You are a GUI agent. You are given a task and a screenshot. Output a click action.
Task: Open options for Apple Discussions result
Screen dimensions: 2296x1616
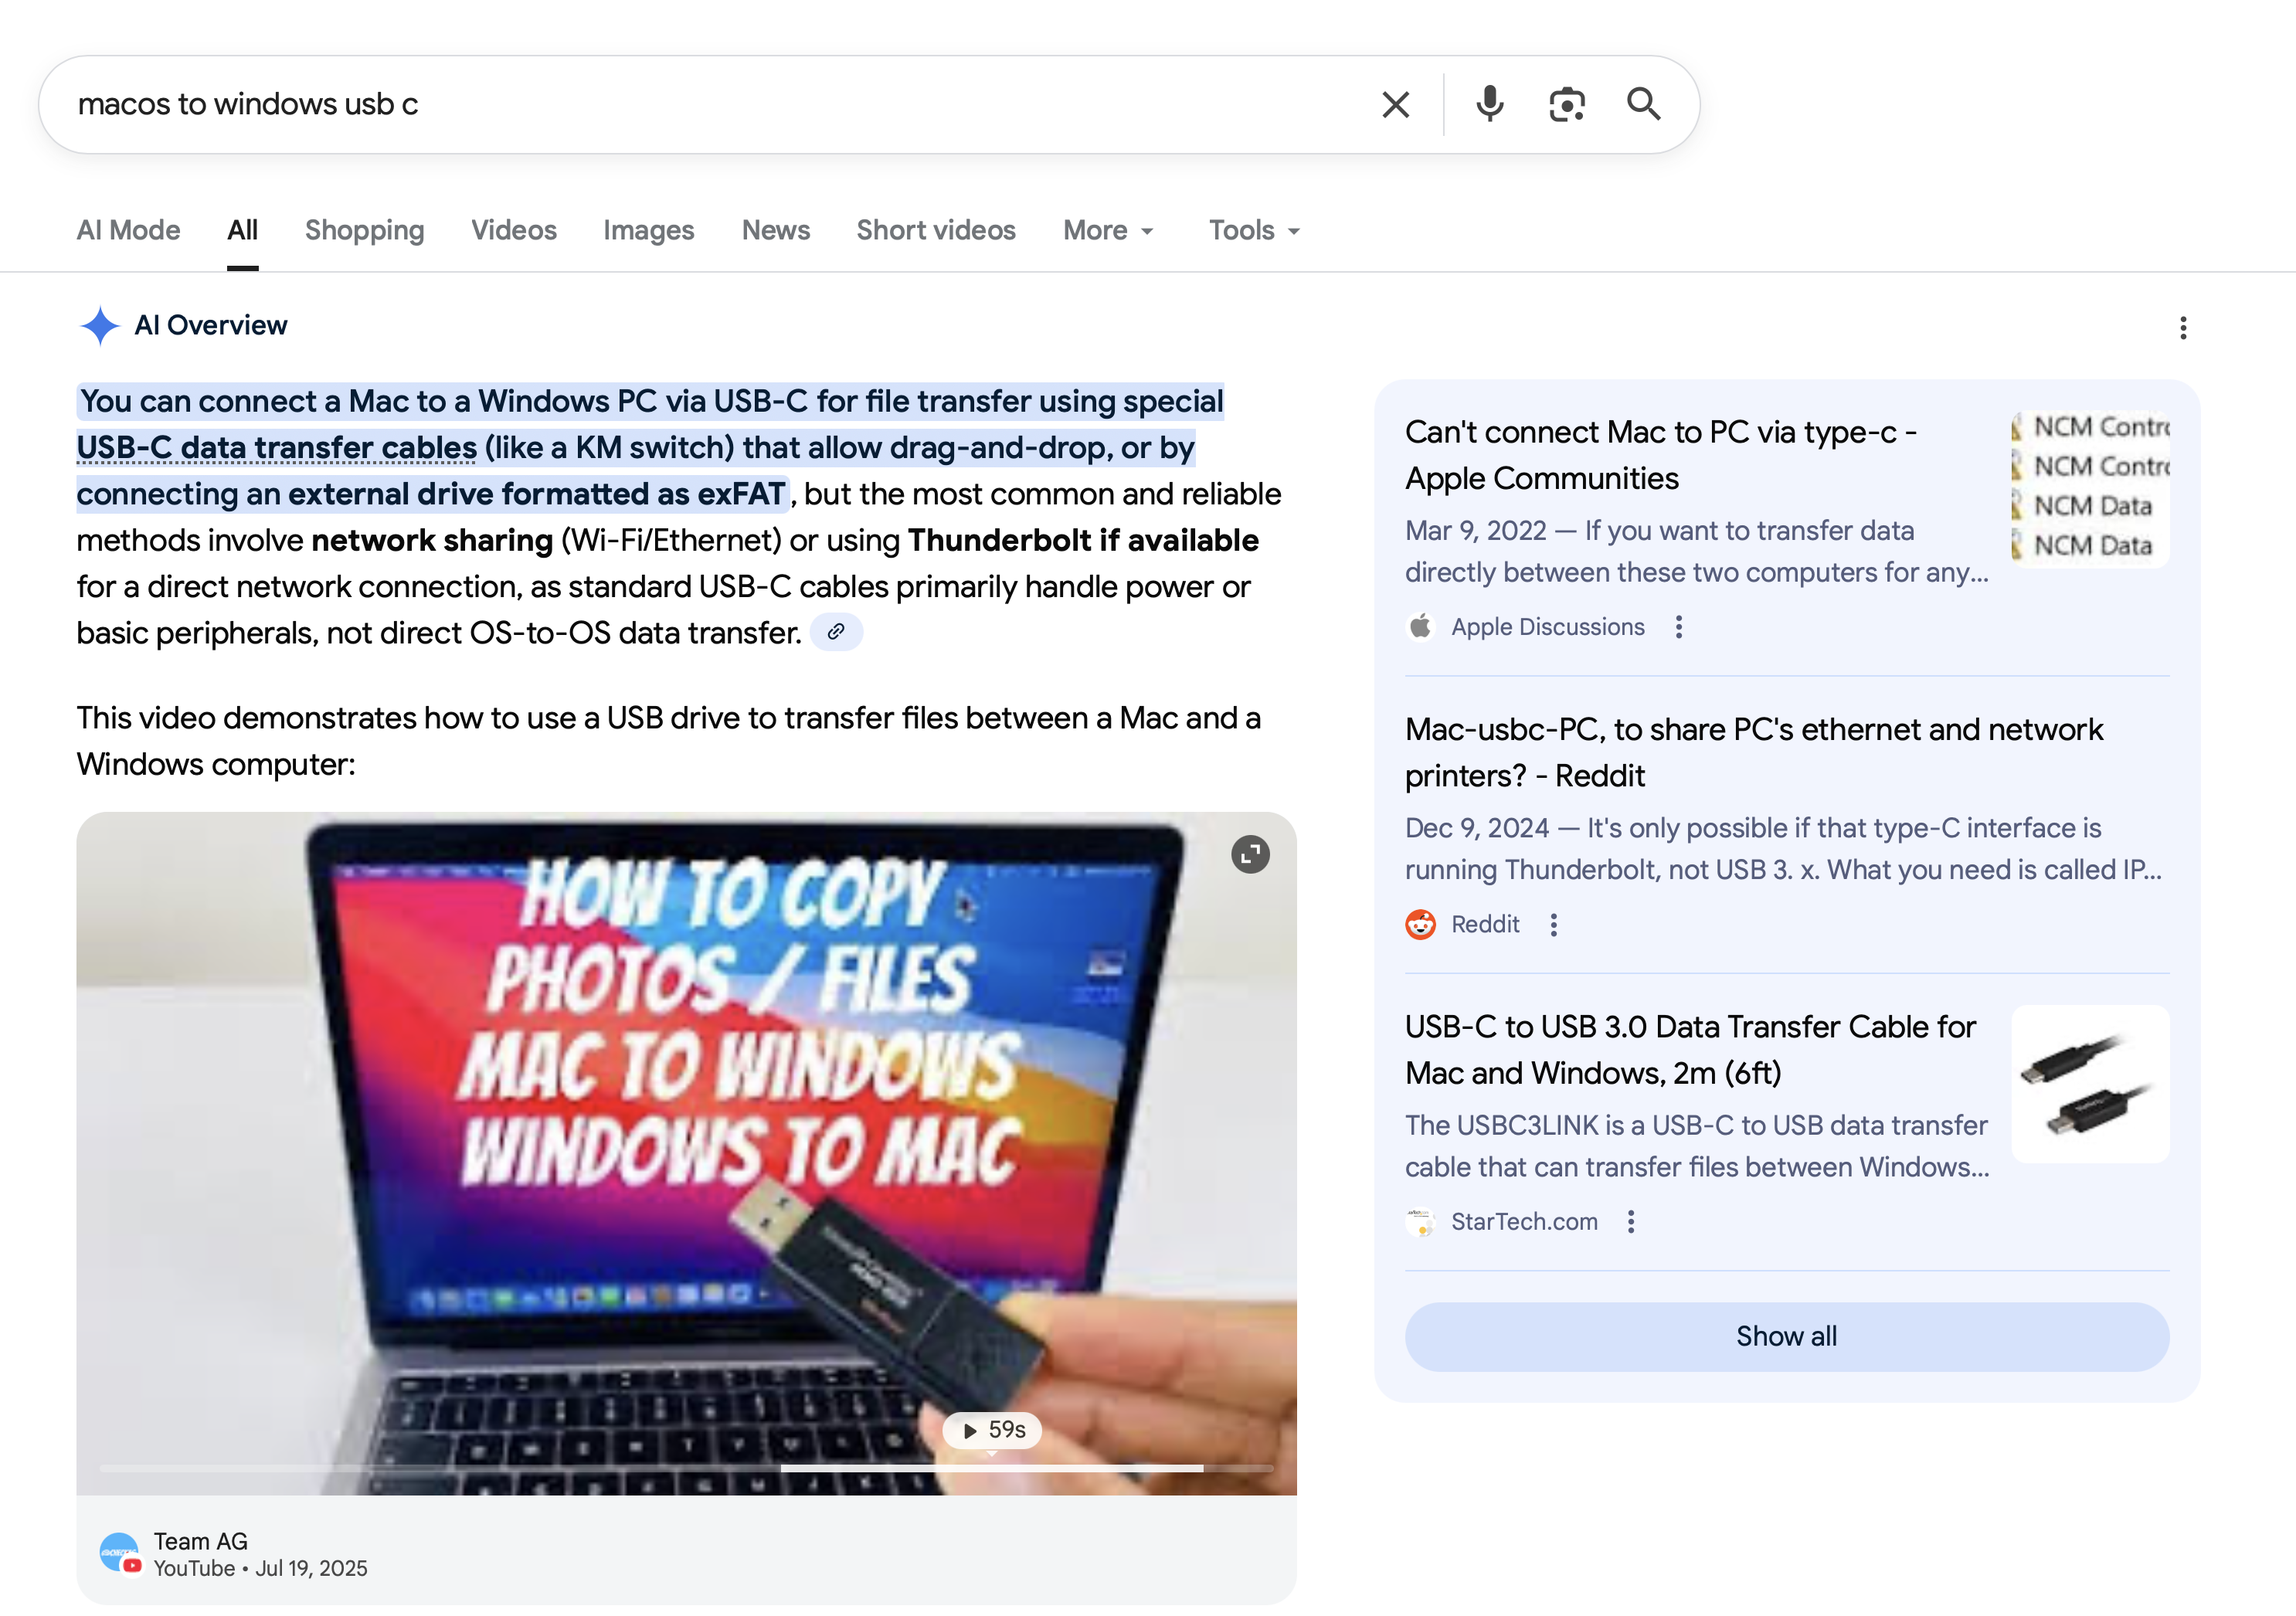coord(1679,627)
